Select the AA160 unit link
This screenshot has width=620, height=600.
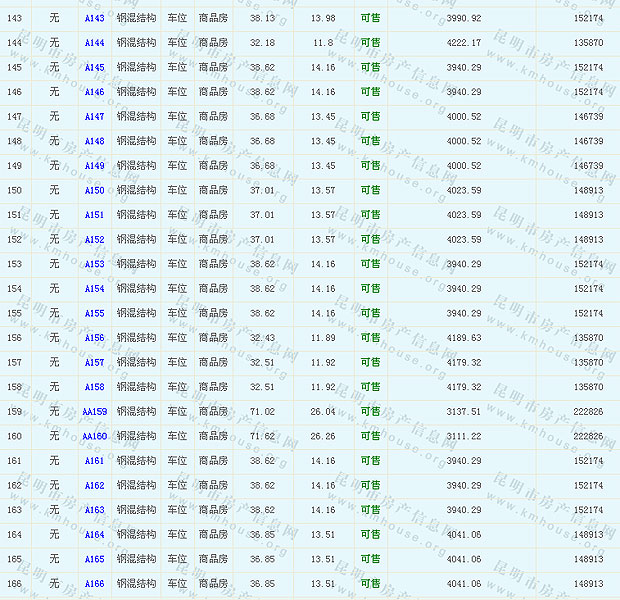[94, 436]
